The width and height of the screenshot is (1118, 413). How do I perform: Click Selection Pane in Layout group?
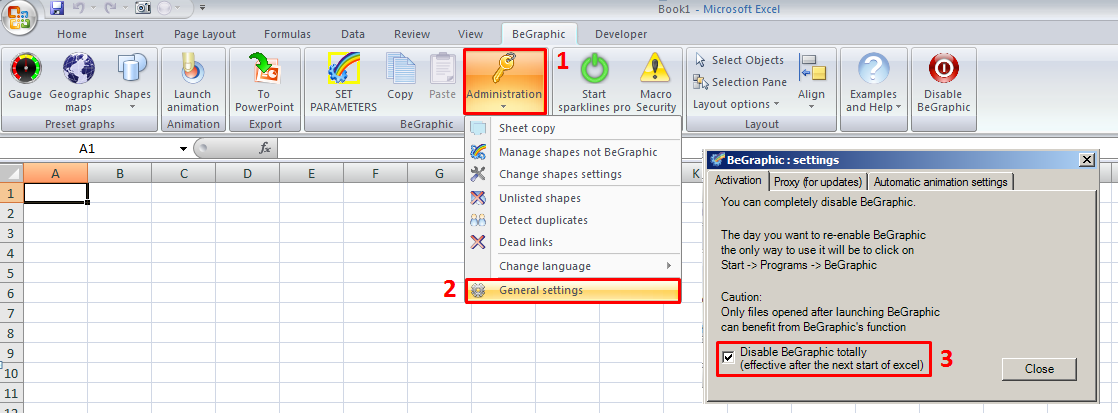click(748, 82)
